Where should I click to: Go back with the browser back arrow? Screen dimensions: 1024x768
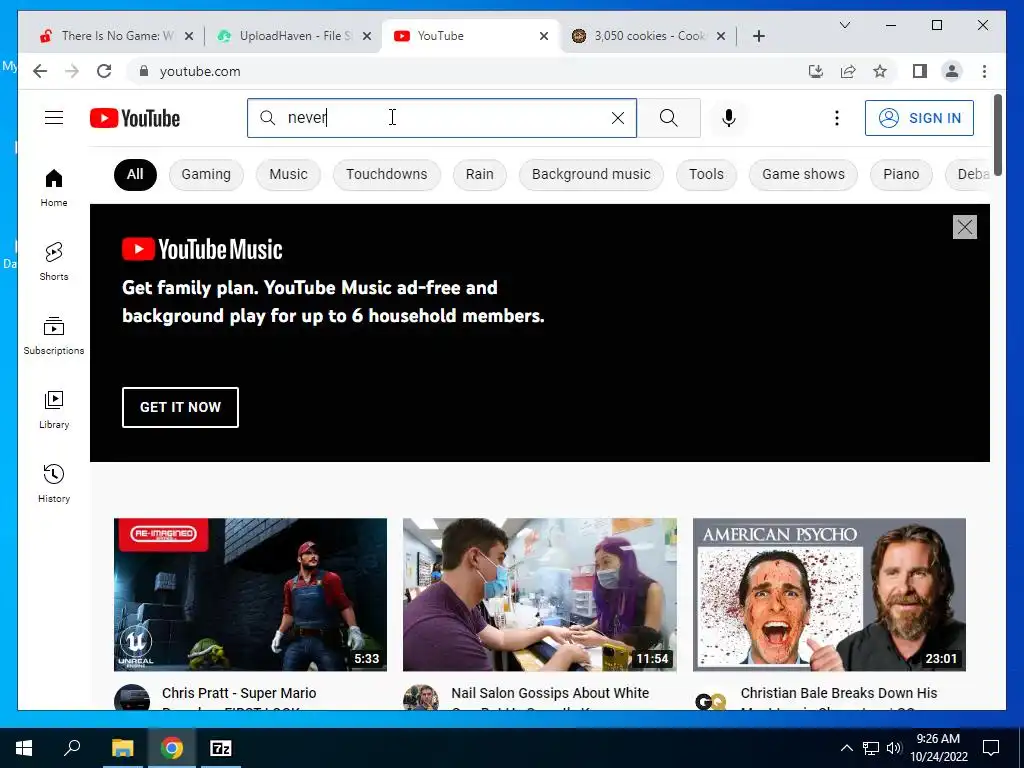[x=40, y=71]
